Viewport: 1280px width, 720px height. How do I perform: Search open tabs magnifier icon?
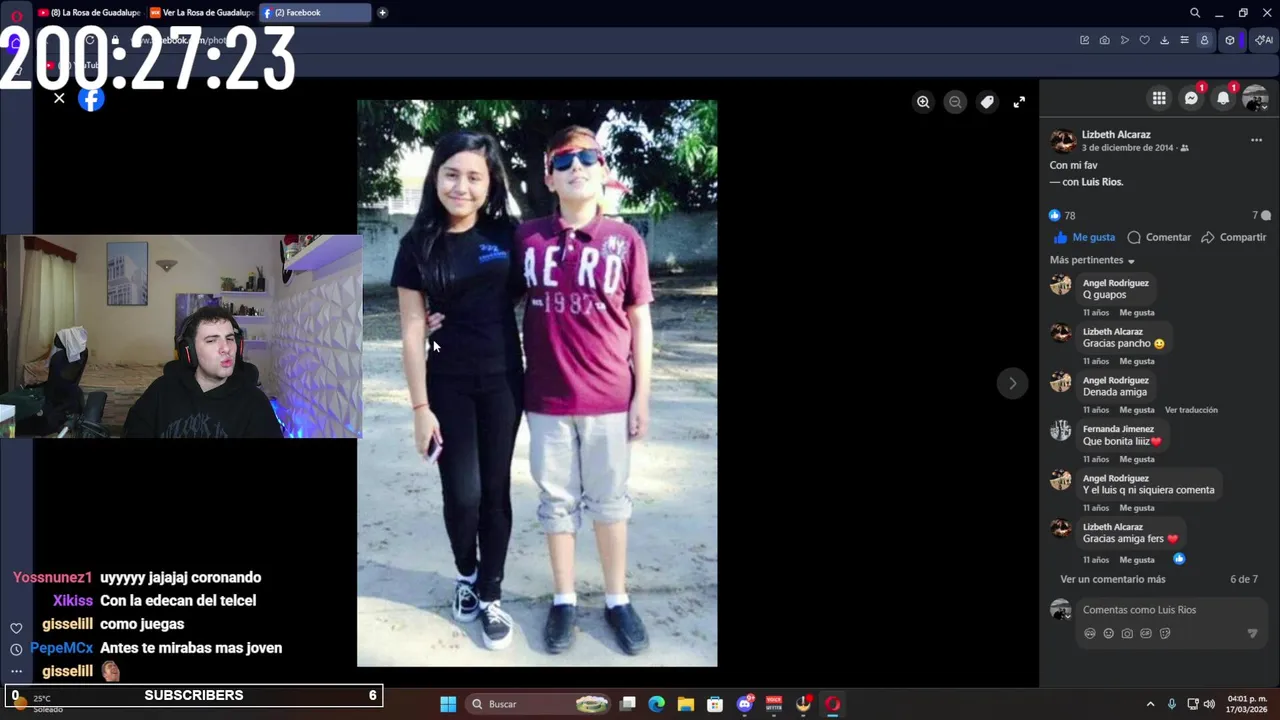click(1195, 13)
